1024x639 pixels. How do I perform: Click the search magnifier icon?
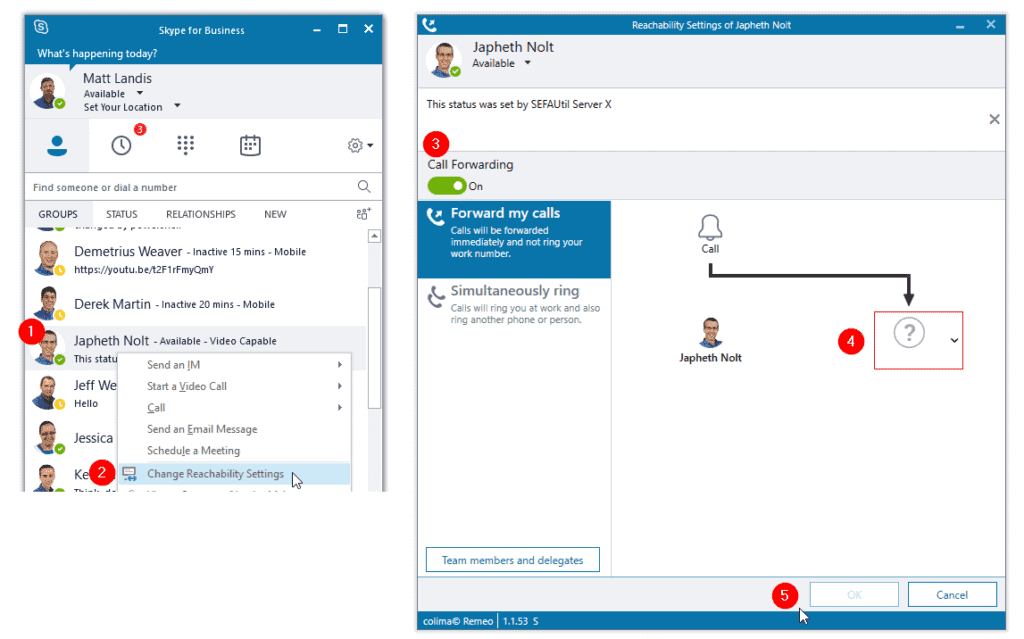[364, 187]
